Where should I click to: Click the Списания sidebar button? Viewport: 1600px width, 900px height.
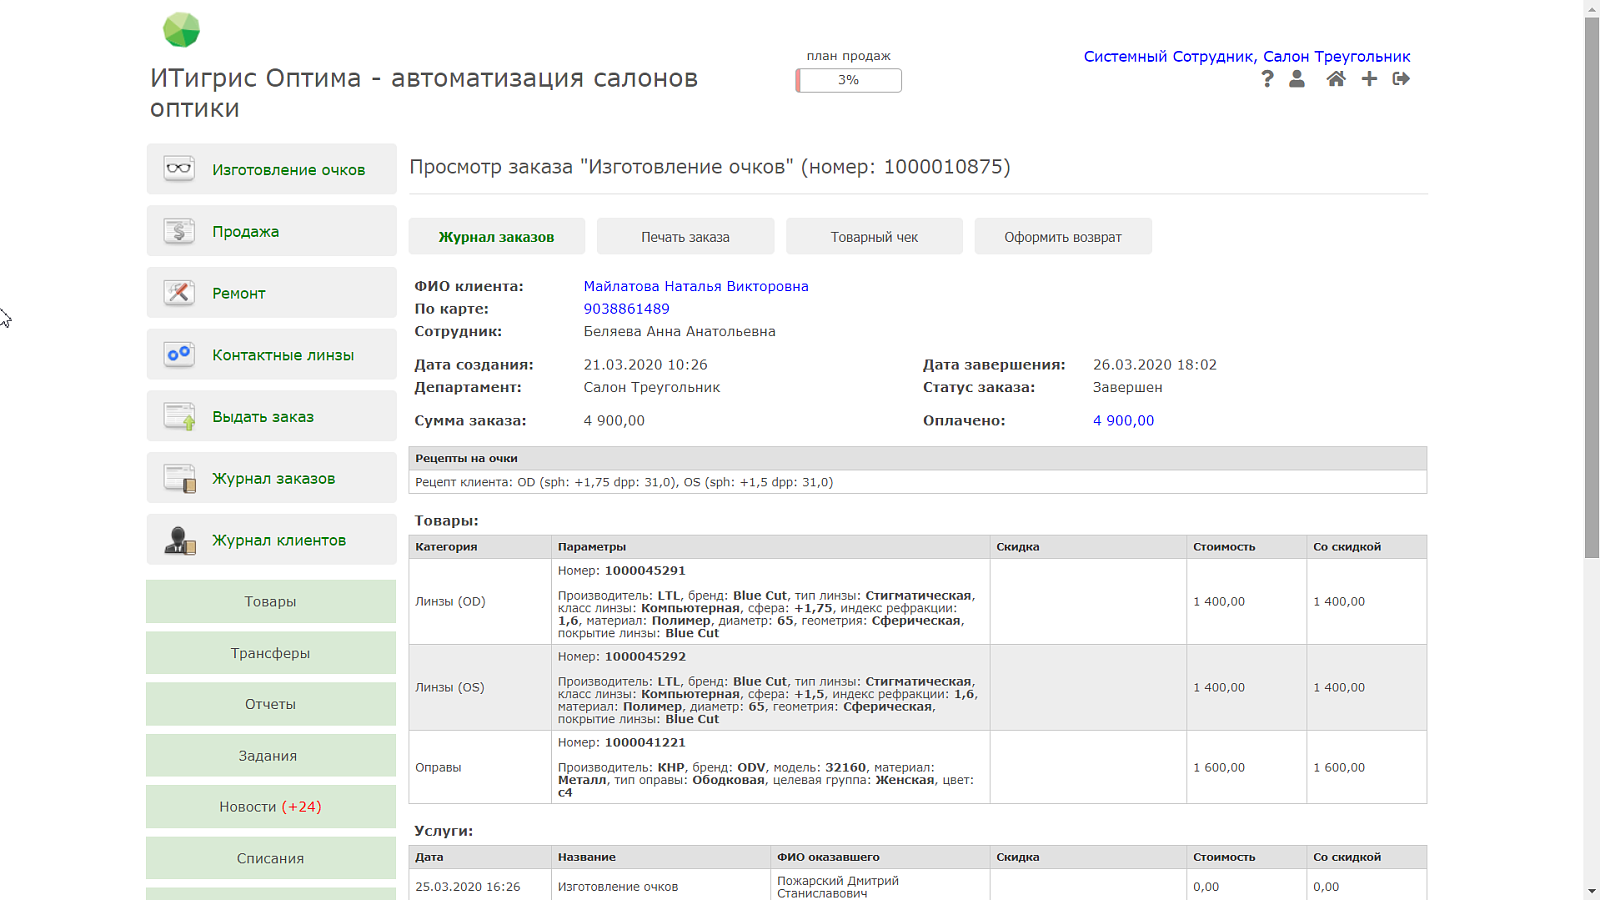[271, 858]
